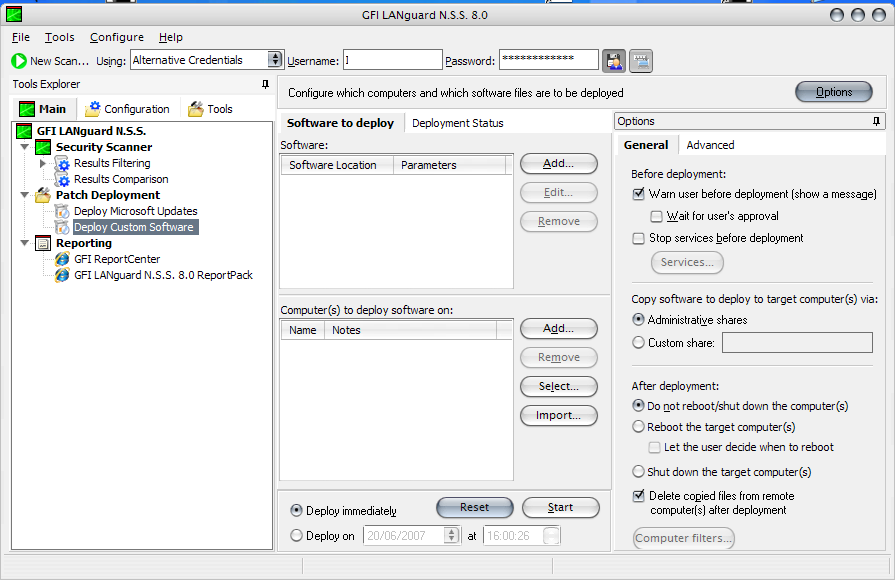Screen dimensions: 895x580
Task: Click the Deploy on date stepper arrows
Action: click(x=451, y=535)
